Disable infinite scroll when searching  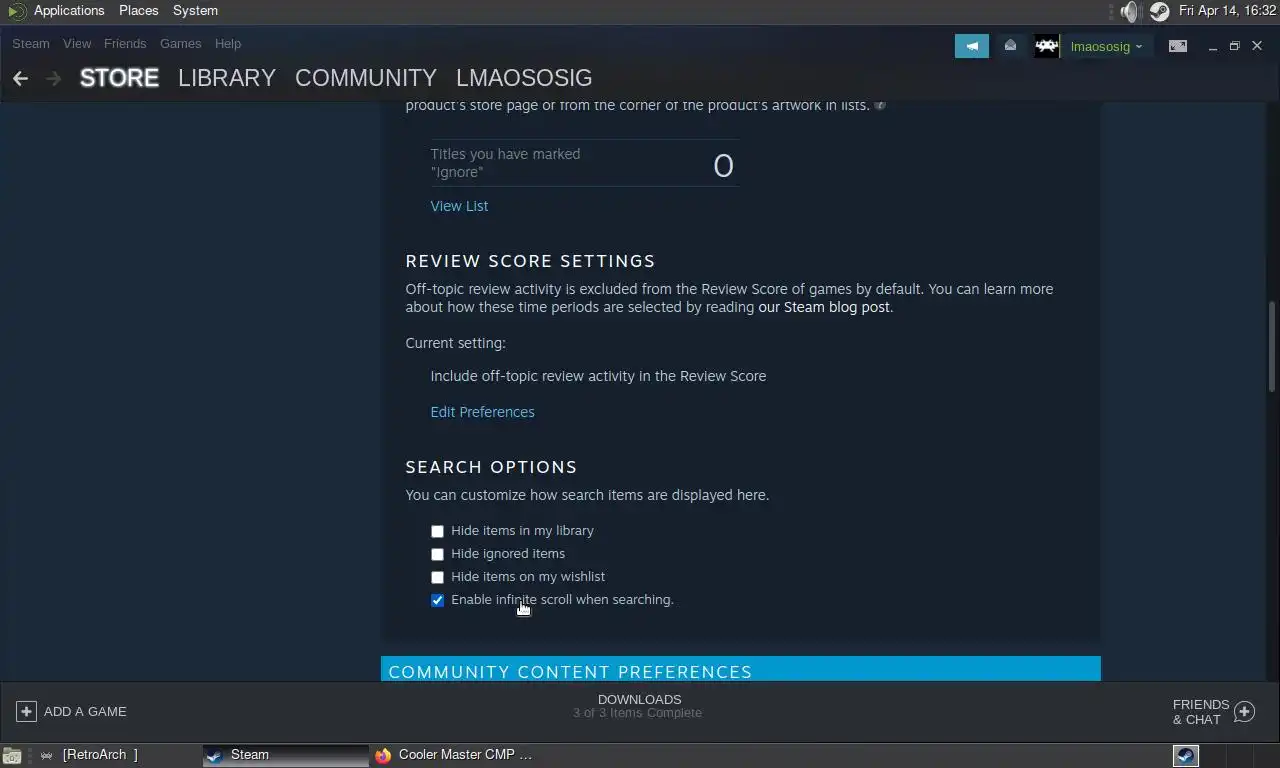pos(437,600)
